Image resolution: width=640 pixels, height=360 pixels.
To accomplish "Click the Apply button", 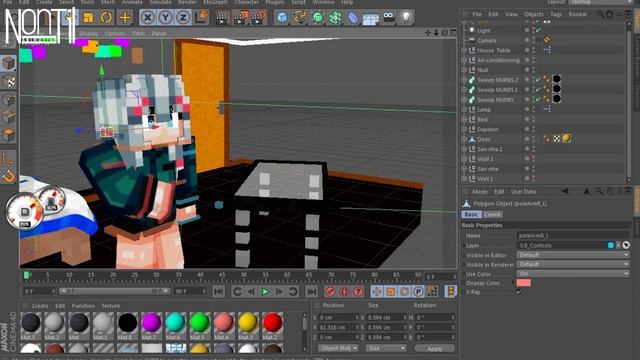I will [x=435, y=349].
